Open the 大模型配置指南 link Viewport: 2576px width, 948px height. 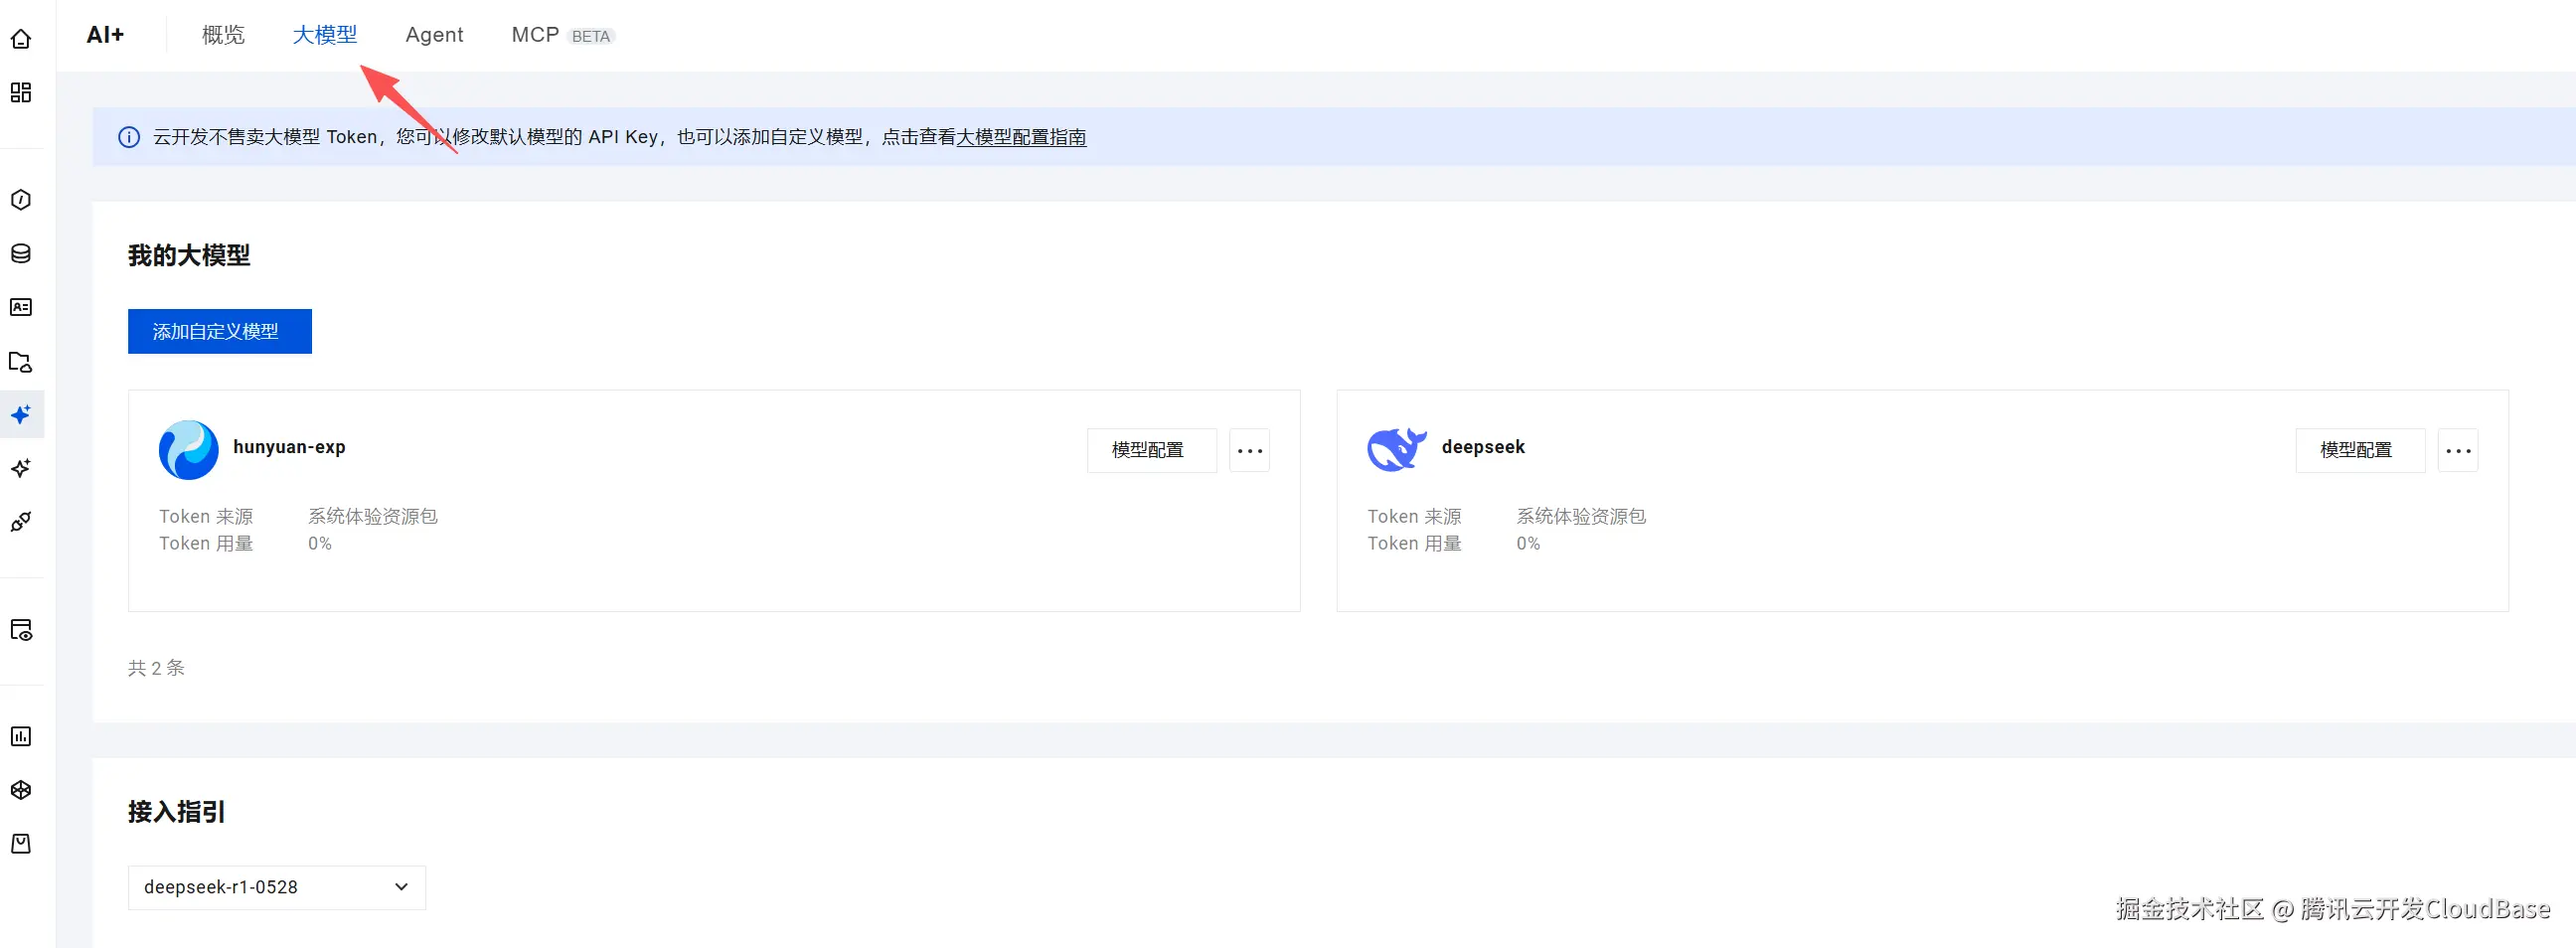coord(1021,137)
